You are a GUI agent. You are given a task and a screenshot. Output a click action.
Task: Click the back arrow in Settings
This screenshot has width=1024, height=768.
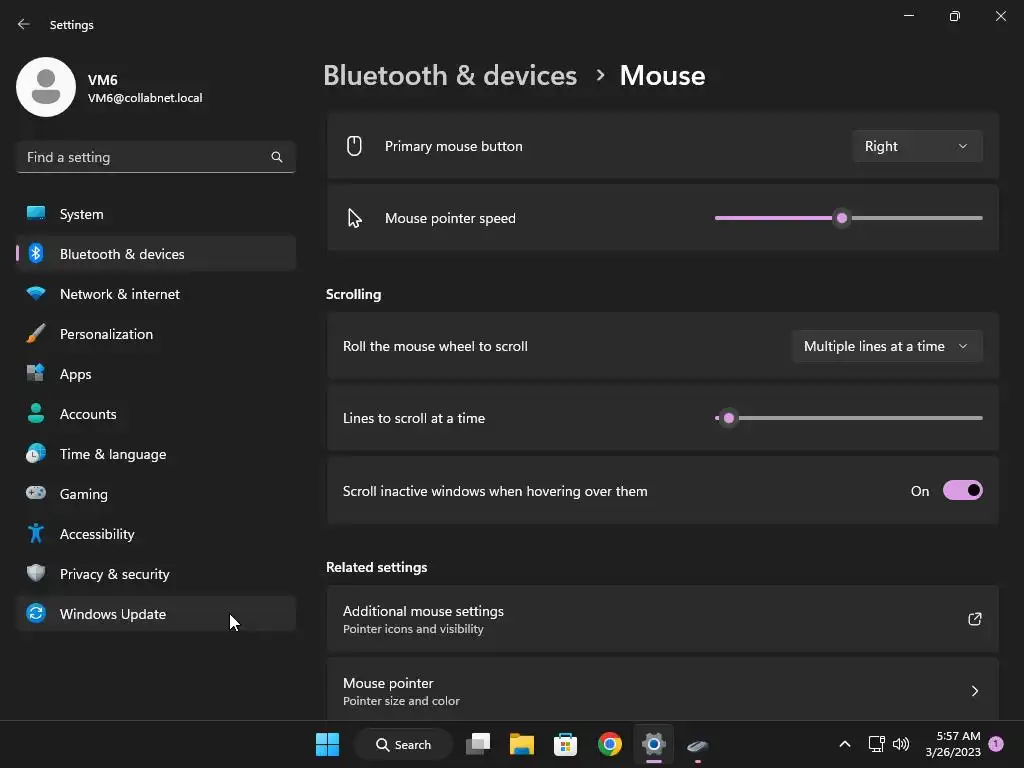coord(24,24)
